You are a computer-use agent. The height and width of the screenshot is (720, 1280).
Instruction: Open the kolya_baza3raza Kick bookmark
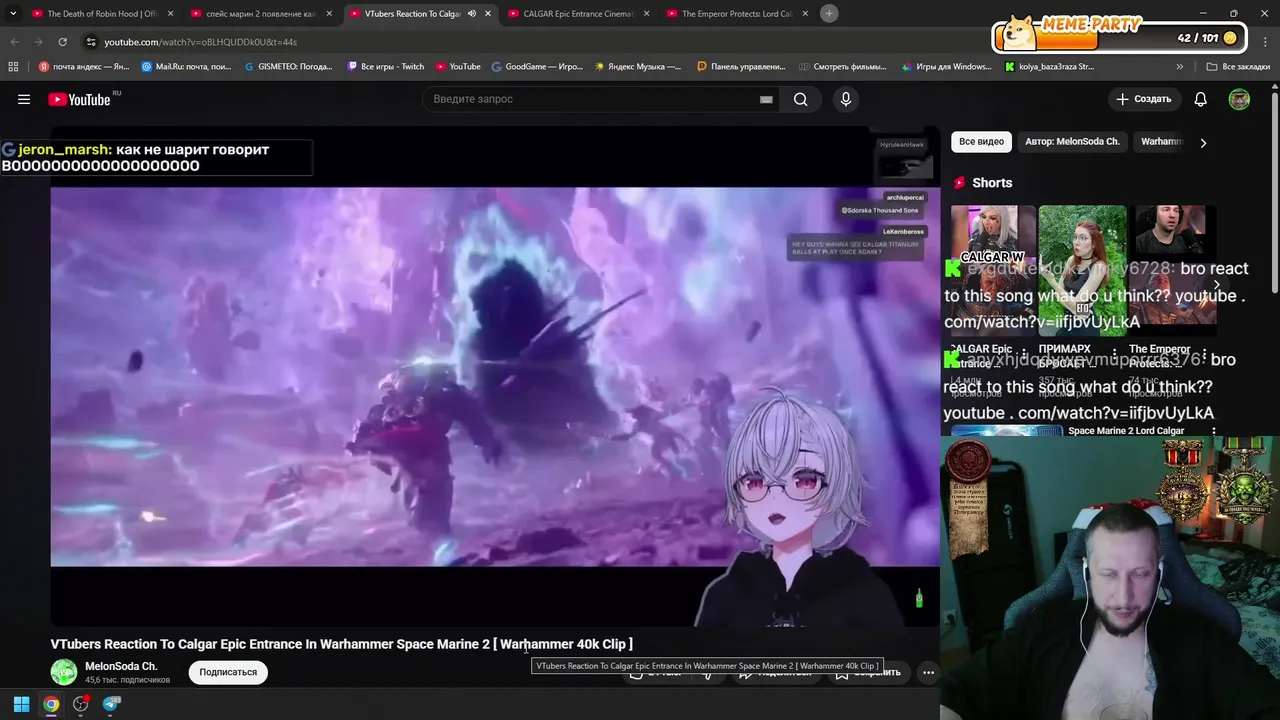click(x=1049, y=67)
